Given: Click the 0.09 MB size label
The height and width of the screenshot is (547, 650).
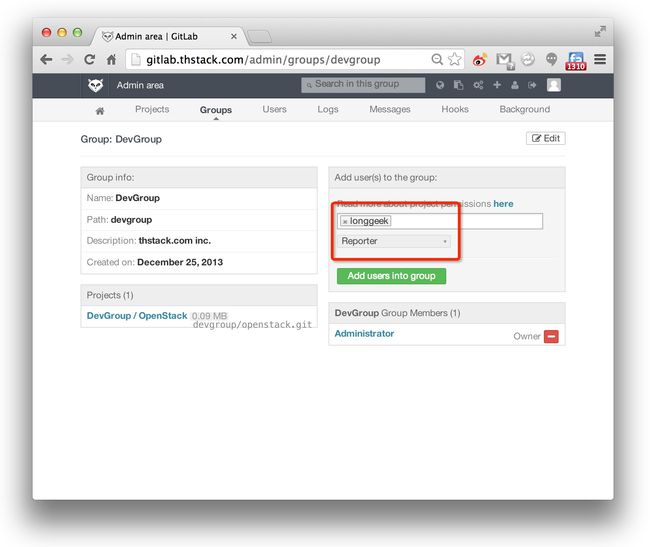Looking at the screenshot, I should pyautogui.click(x=209, y=316).
